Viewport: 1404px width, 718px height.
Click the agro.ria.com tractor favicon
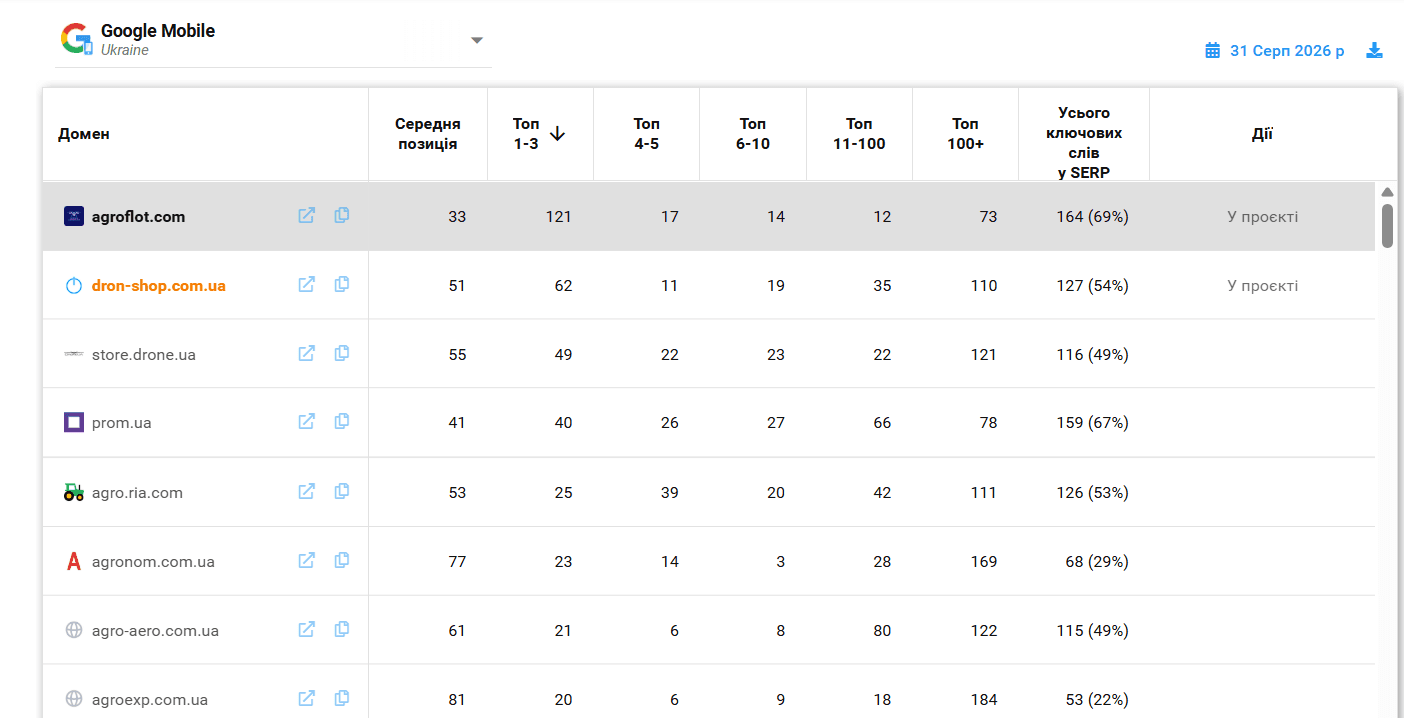[x=74, y=492]
